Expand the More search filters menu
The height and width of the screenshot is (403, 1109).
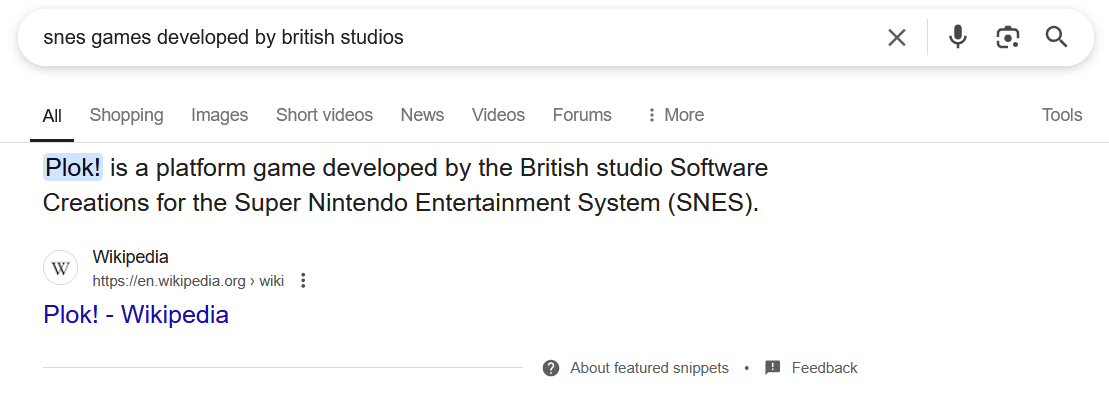675,115
